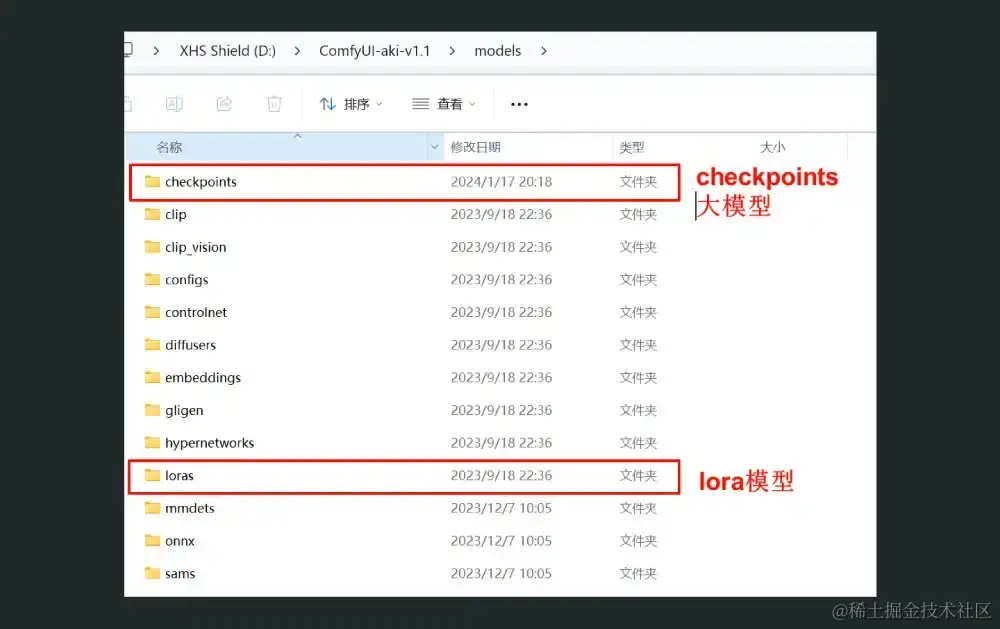Select the loras folder name
The width and height of the screenshot is (1000, 629).
[179, 475]
